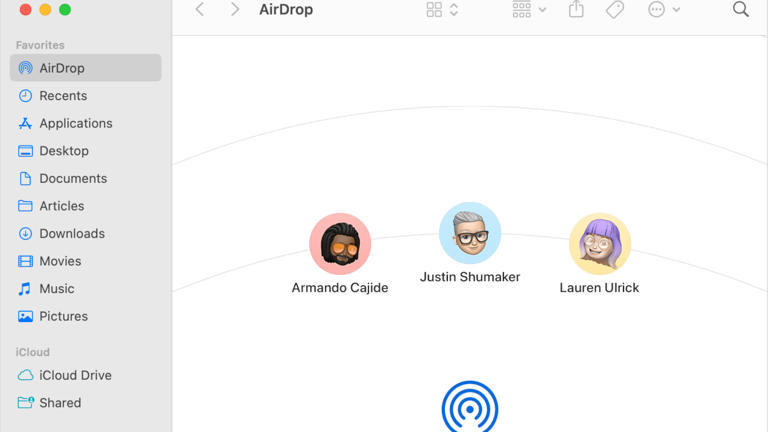Minimize the window with yellow button
The height and width of the screenshot is (432, 768).
[45, 9]
